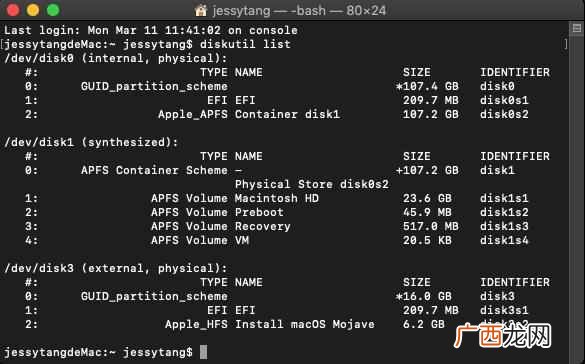Click 'Install macOS Mojave' partition name
585x364 pixels.
(304, 324)
